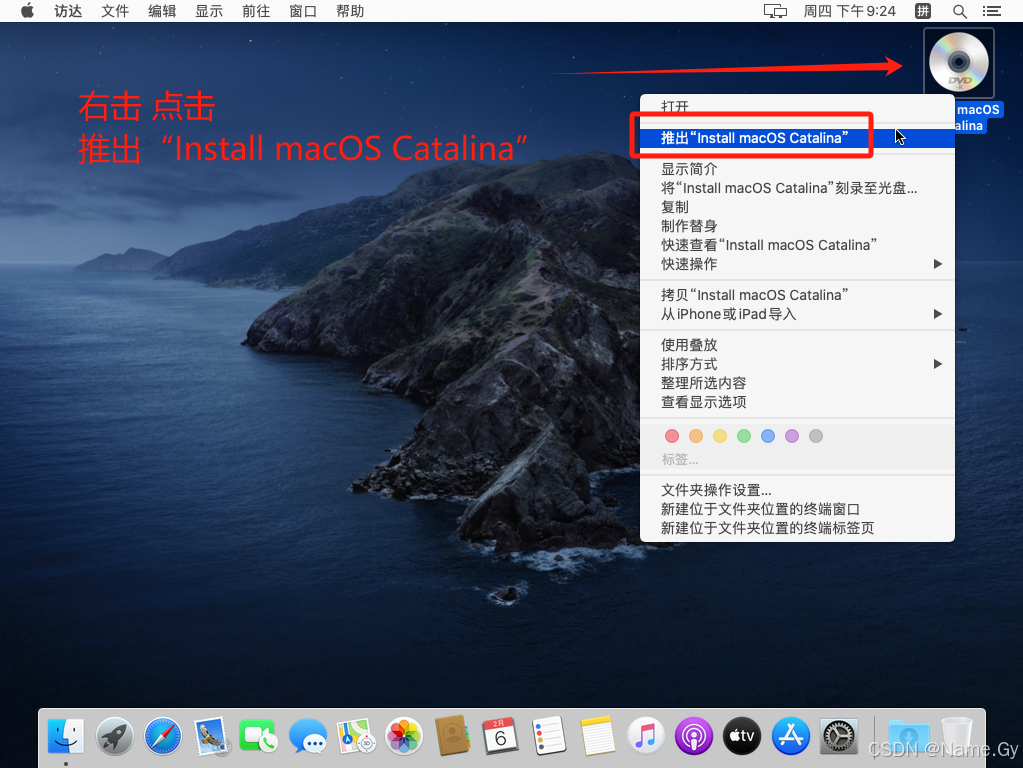Choose 打开 in context menu

point(797,106)
